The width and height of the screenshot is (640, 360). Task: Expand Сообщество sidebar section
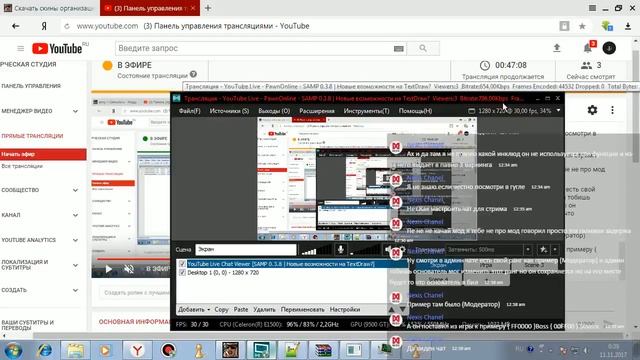coord(76,190)
